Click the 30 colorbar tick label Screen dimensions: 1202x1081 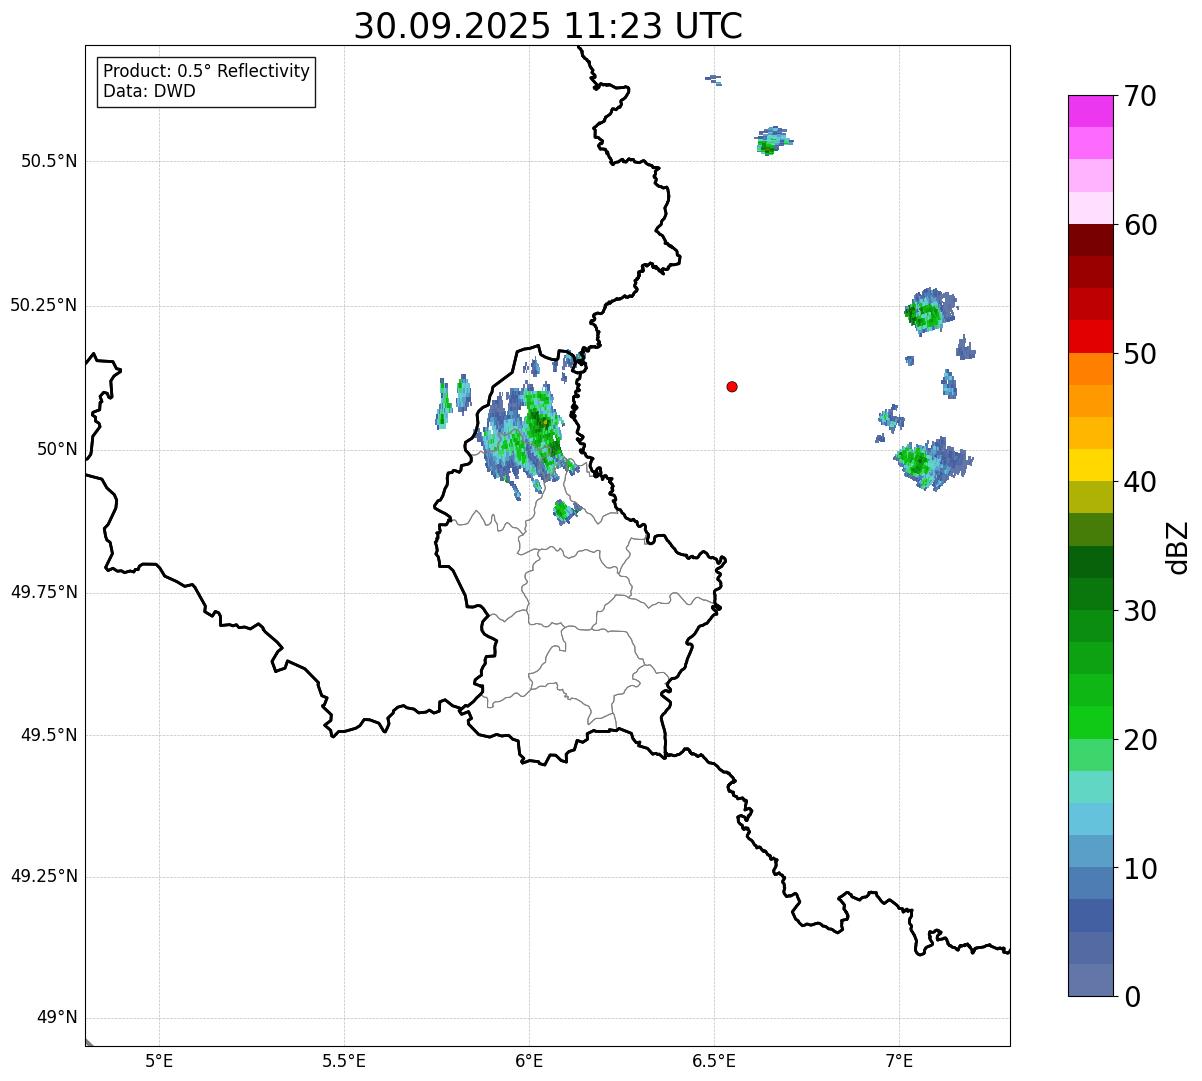(1140, 611)
